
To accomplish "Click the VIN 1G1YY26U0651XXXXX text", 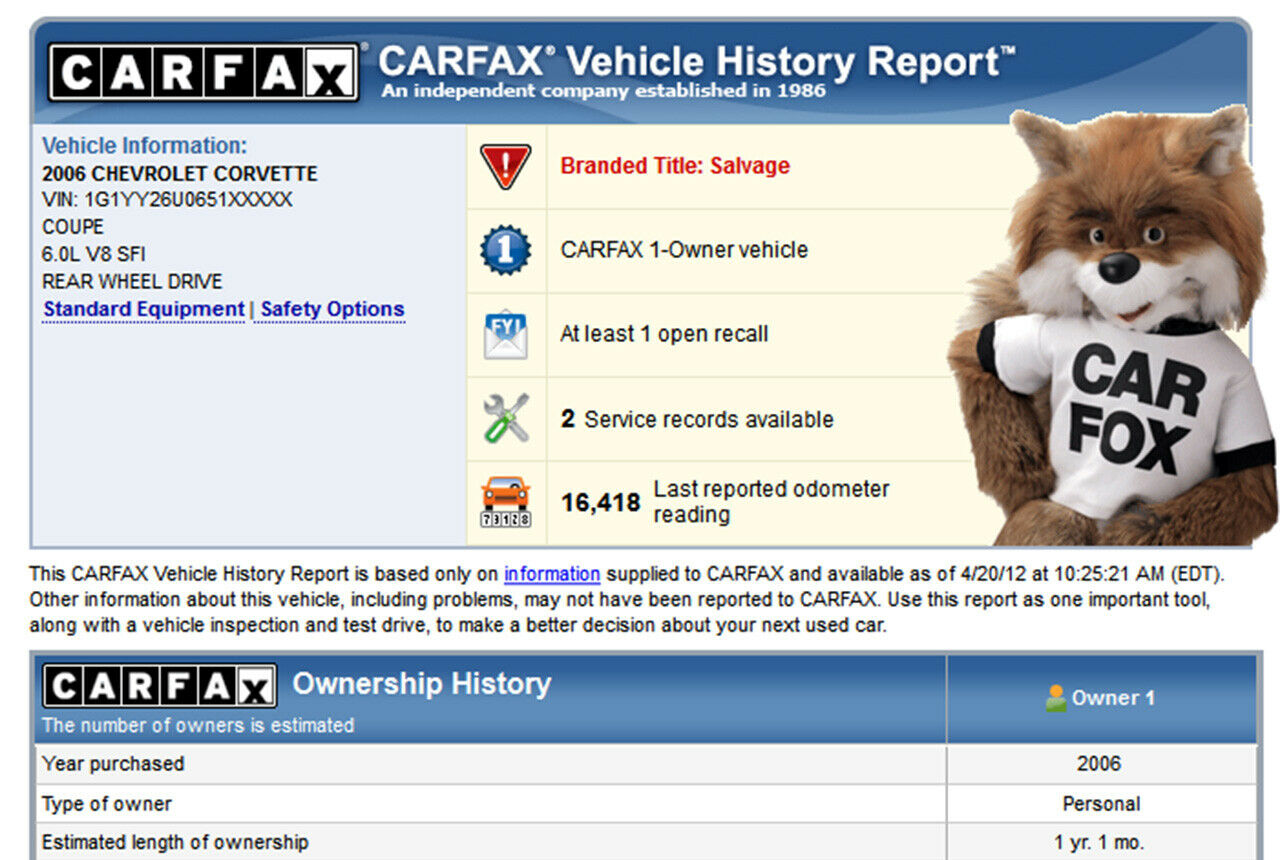I will pyautogui.click(x=167, y=200).
